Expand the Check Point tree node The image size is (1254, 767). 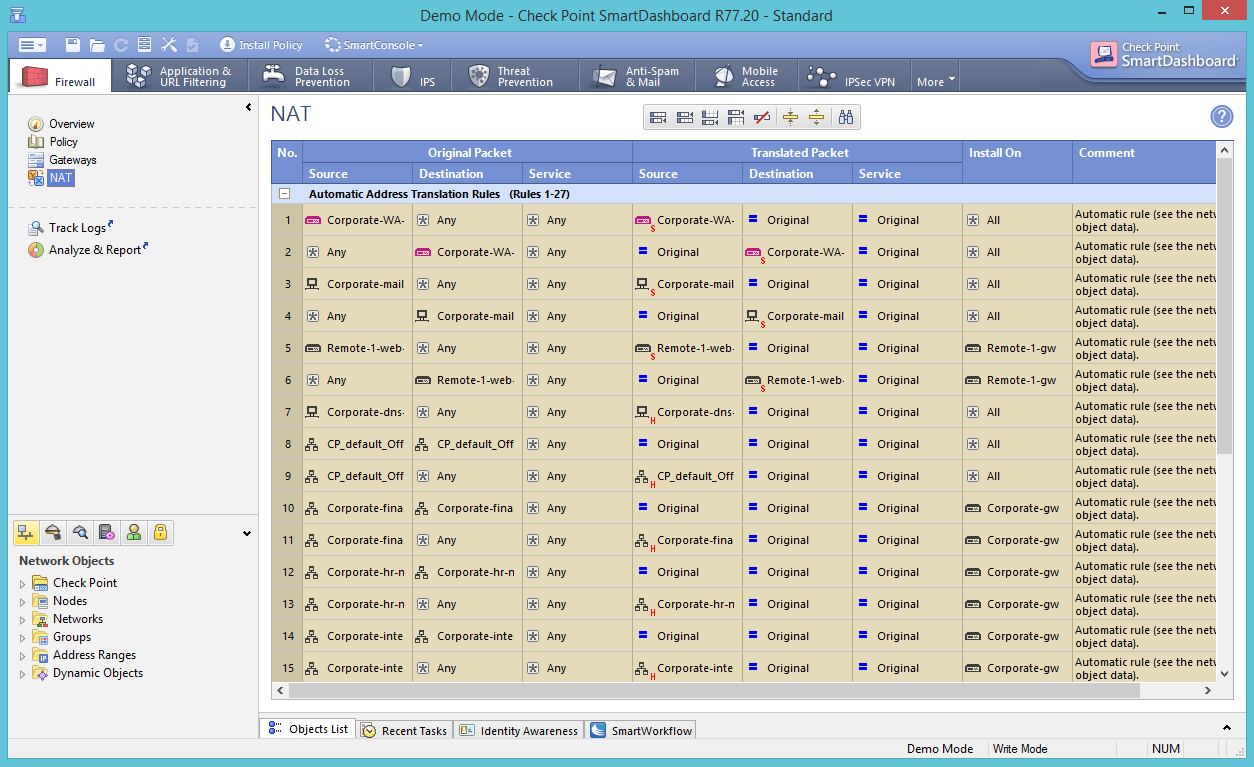click(x=23, y=584)
